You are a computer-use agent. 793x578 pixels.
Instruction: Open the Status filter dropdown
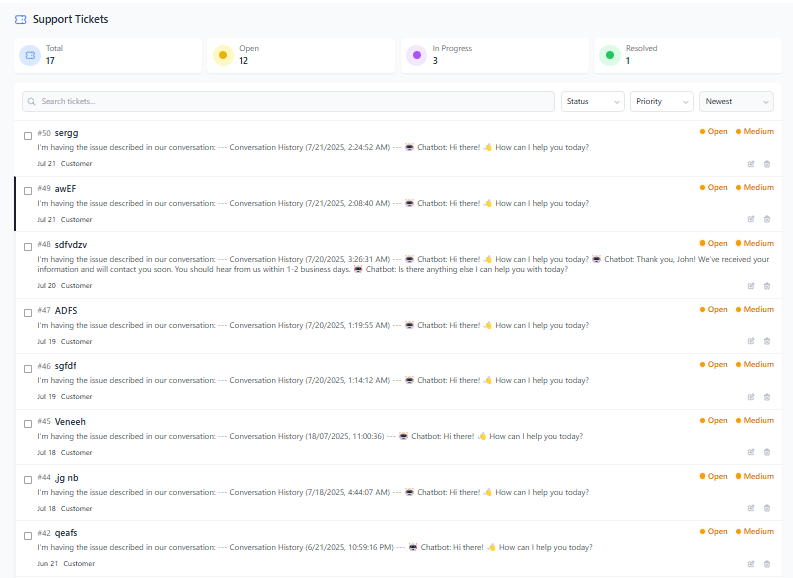593,101
